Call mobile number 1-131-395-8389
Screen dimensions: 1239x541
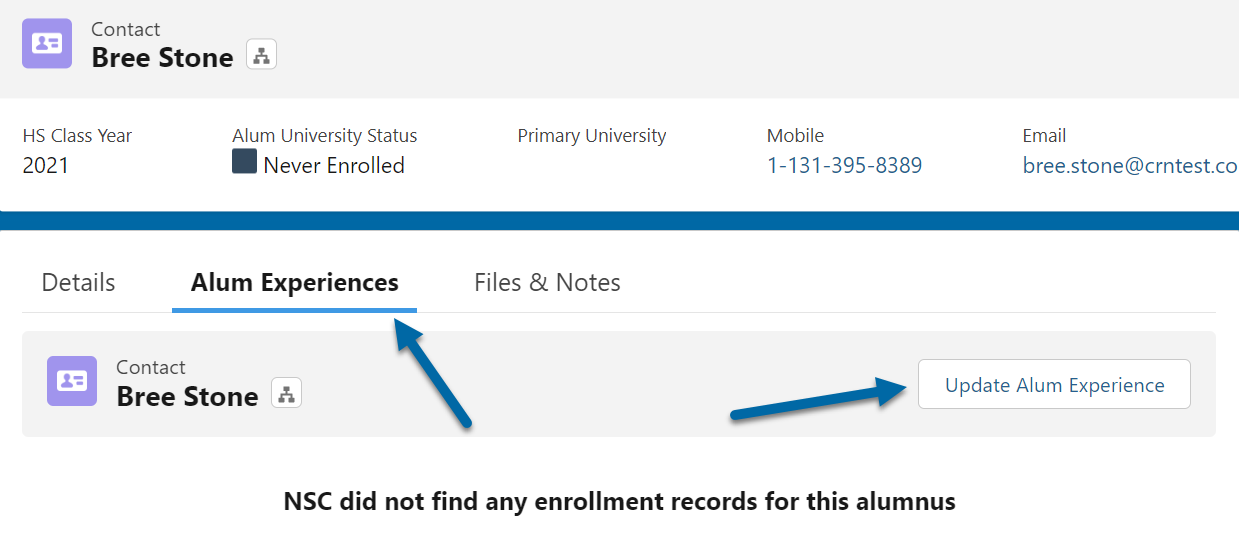[x=845, y=166]
